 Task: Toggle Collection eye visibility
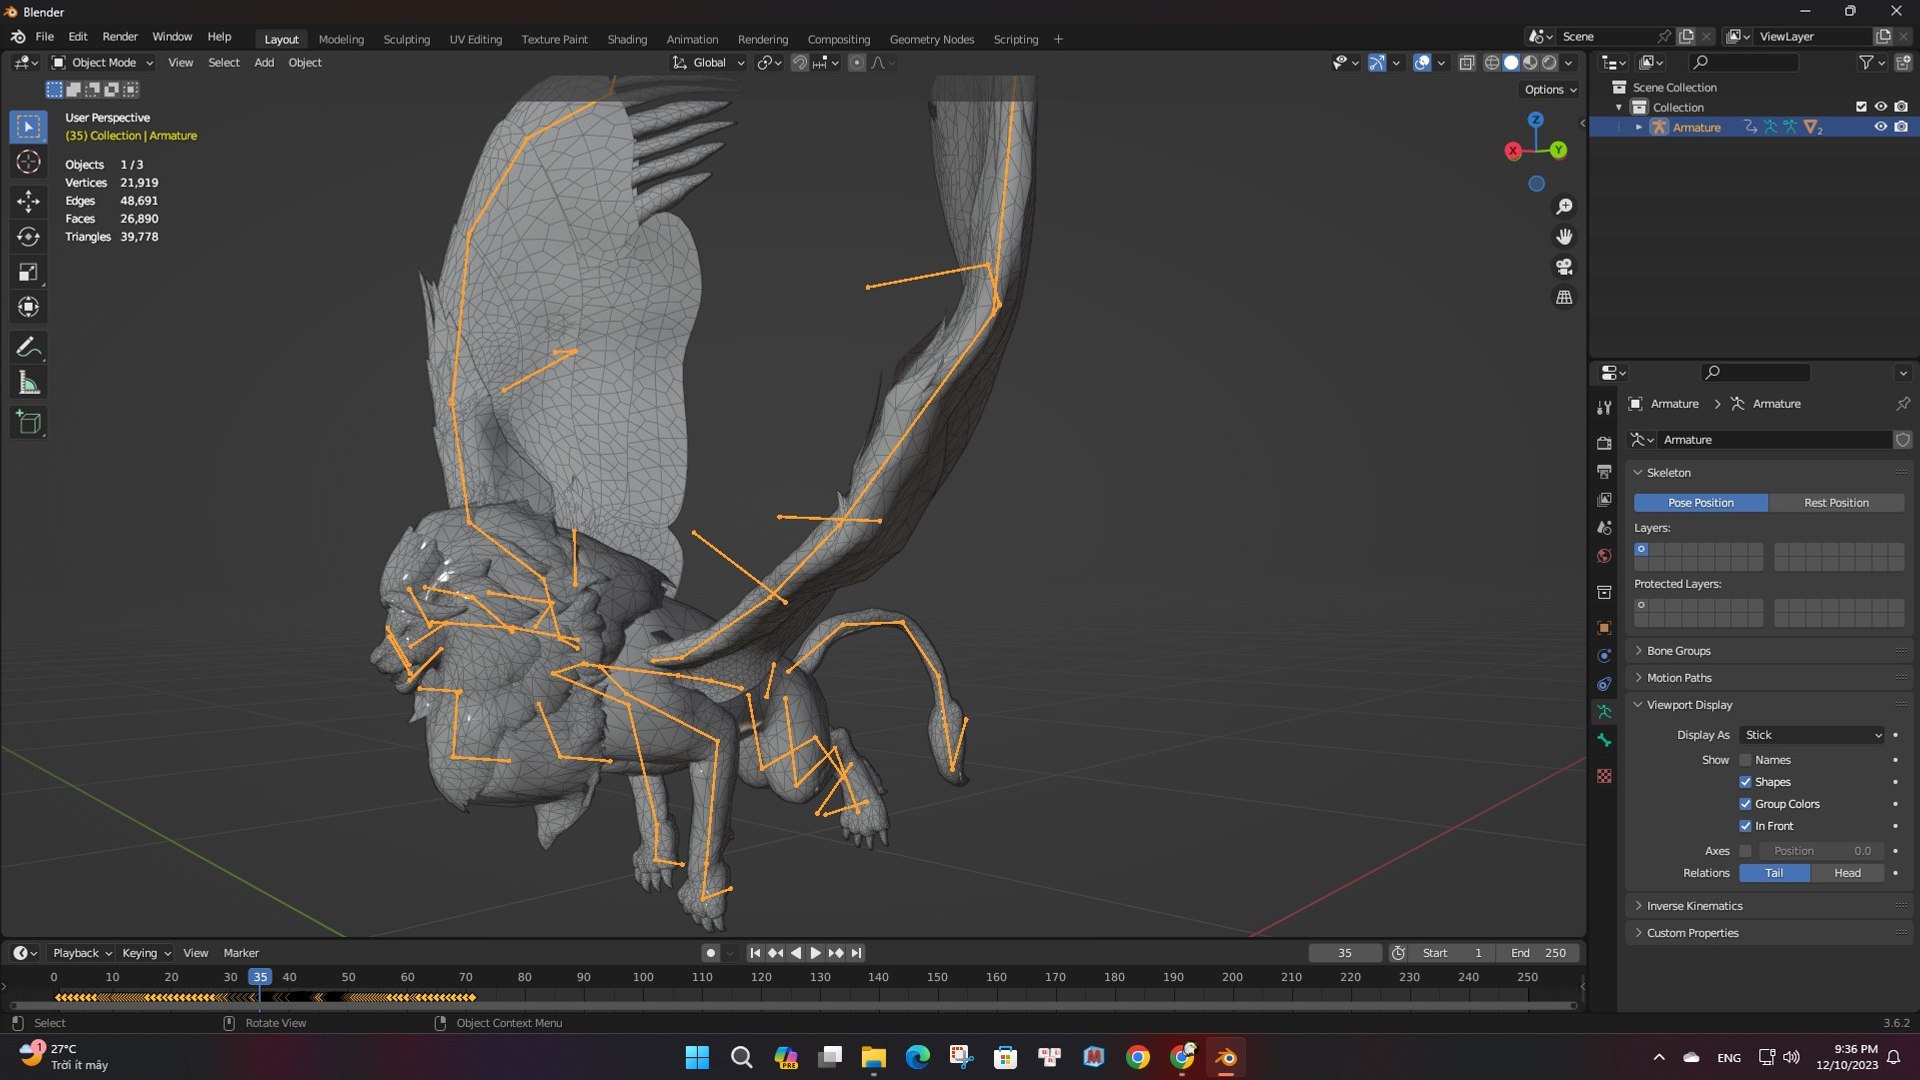1880,107
